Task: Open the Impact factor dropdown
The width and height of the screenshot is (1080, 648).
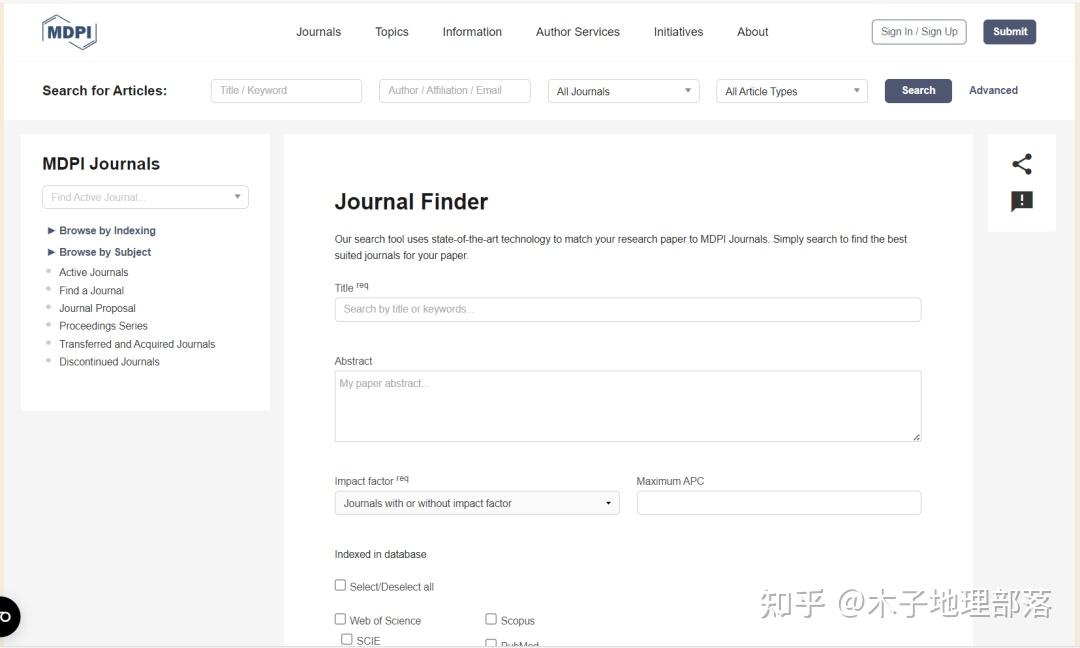Action: (477, 503)
